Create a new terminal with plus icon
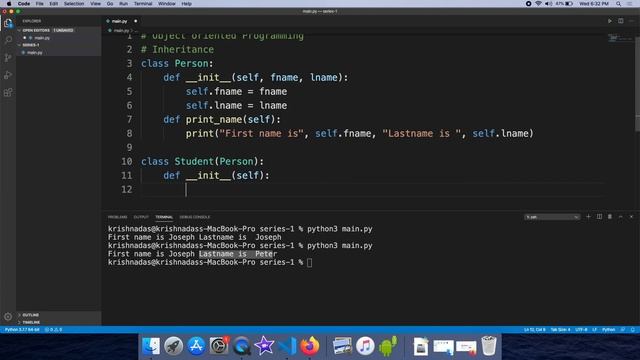The height and width of the screenshot is (360, 640). pyautogui.click(x=588, y=217)
